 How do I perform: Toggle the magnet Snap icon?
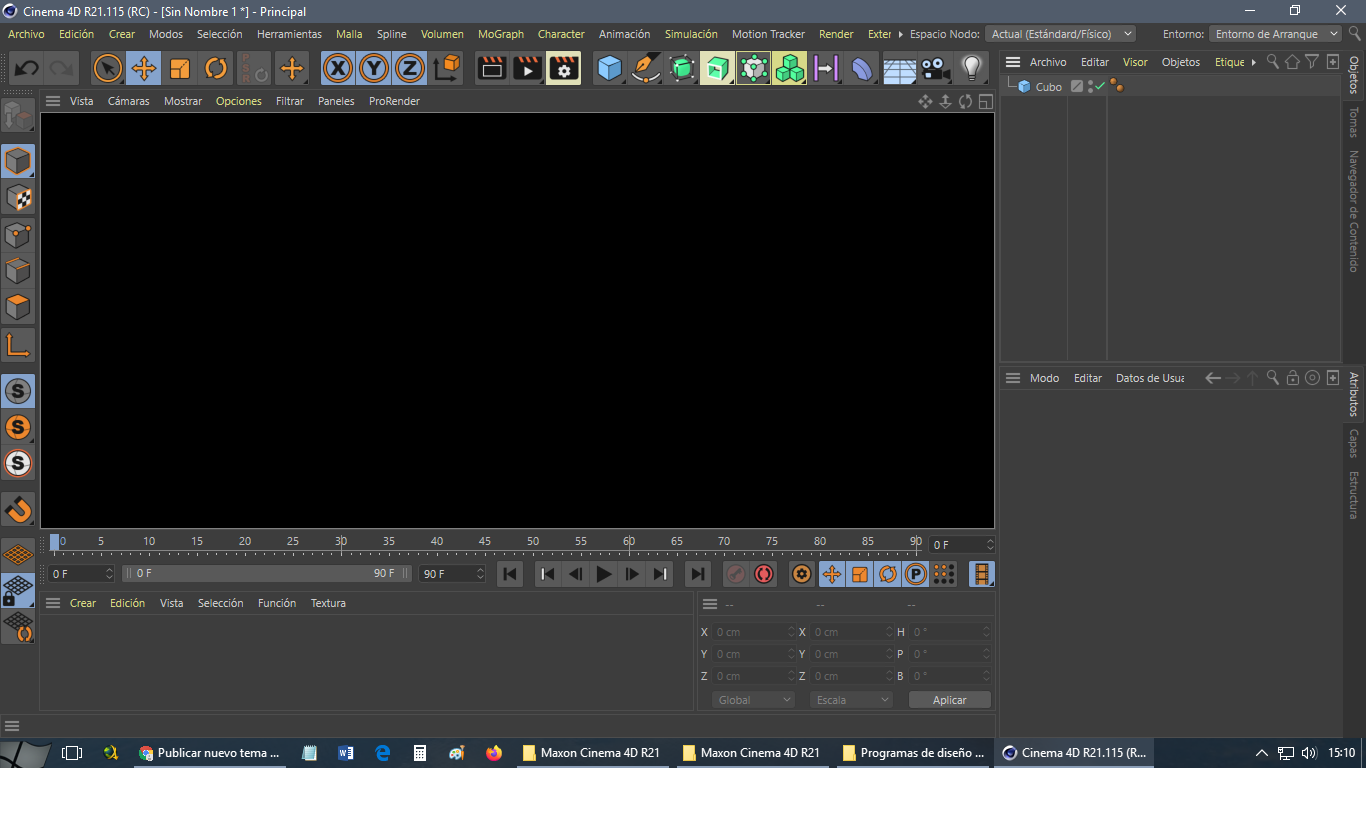point(18,509)
